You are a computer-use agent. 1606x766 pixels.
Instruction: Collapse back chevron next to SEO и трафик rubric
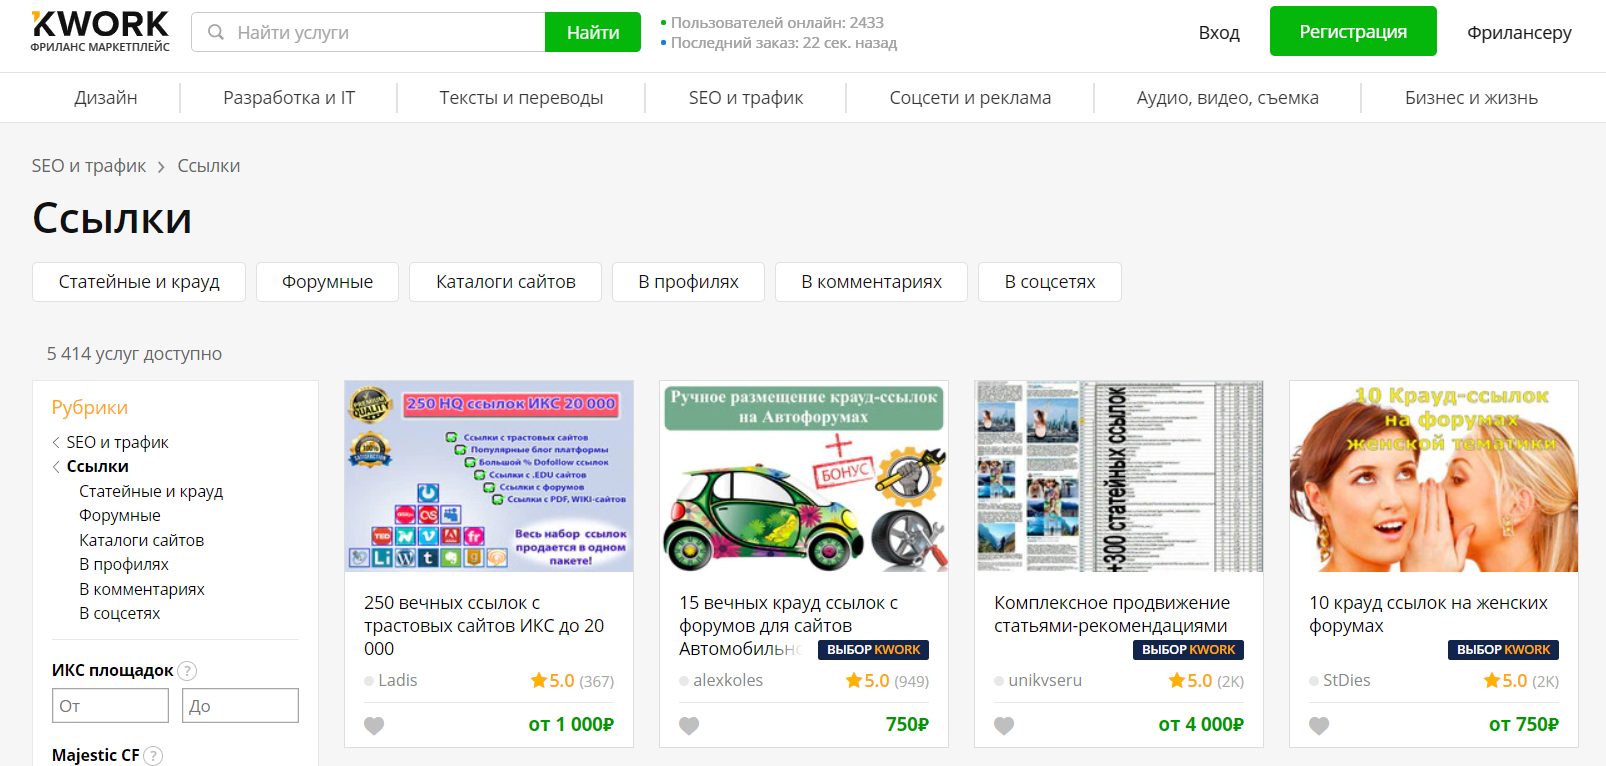click(56, 442)
